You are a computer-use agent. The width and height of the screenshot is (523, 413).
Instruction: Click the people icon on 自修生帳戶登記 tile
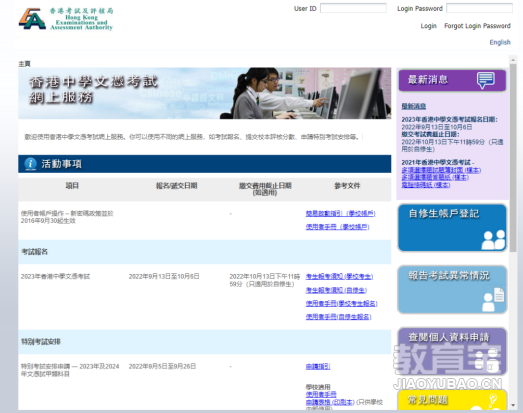[493, 240]
